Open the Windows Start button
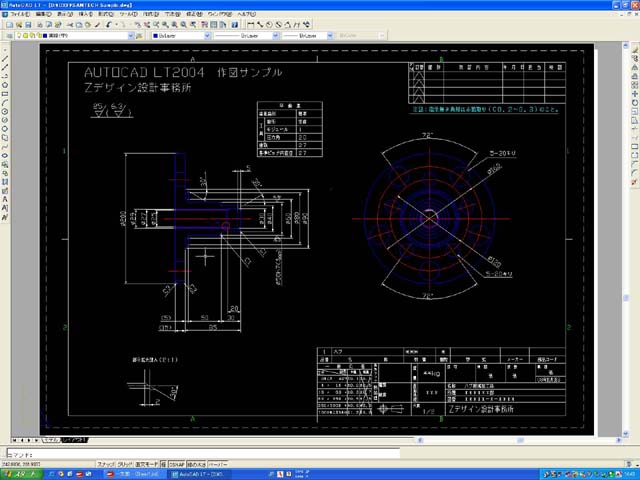640x480 pixels. (x=21, y=474)
